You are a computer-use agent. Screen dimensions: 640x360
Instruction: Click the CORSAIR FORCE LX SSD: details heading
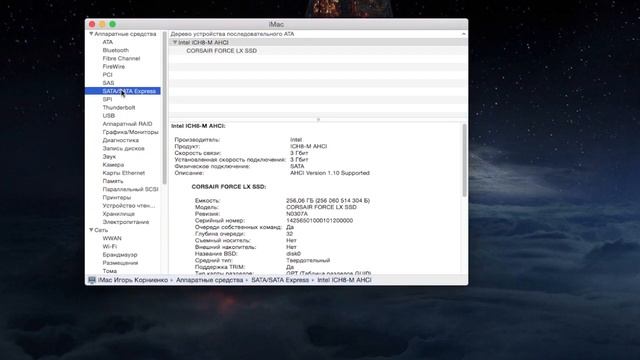point(229,187)
